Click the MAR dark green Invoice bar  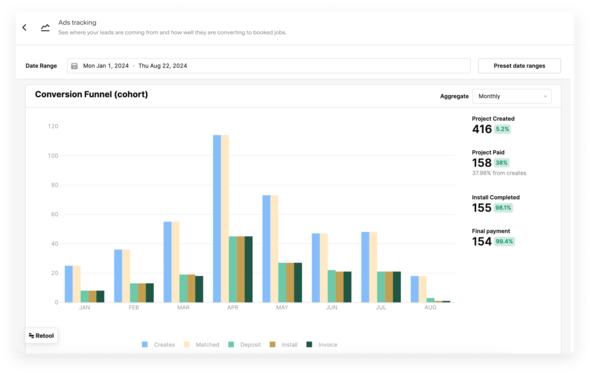tap(199, 289)
